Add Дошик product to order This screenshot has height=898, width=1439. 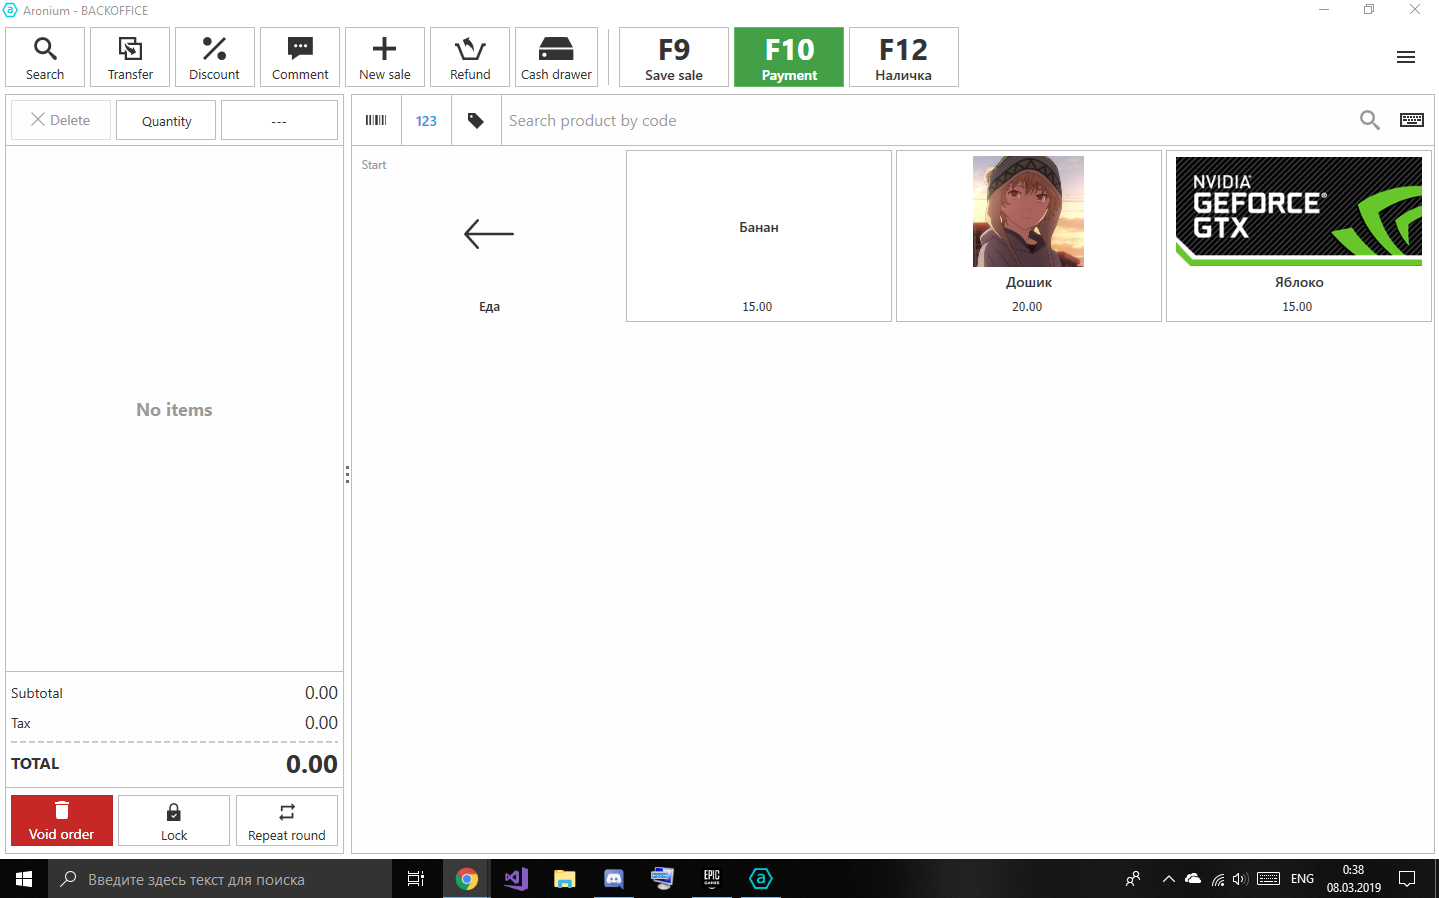point(1028,236)
